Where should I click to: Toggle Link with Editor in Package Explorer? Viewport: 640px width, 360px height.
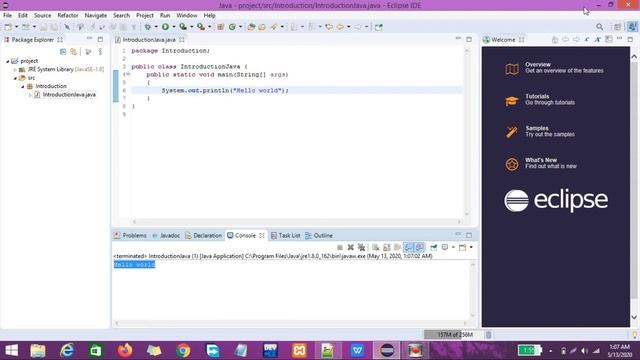[73, 52]
